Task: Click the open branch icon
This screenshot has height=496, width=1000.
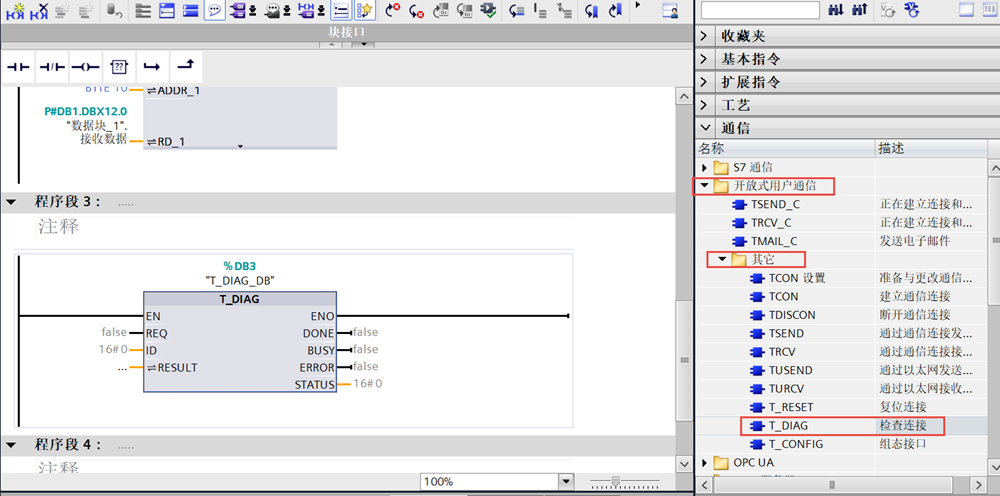Action: click(152, 67)
